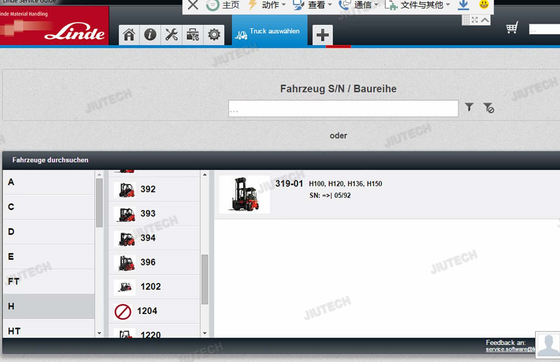
Task: Choose truck series 1202
Action: click(x=154, y=287)
